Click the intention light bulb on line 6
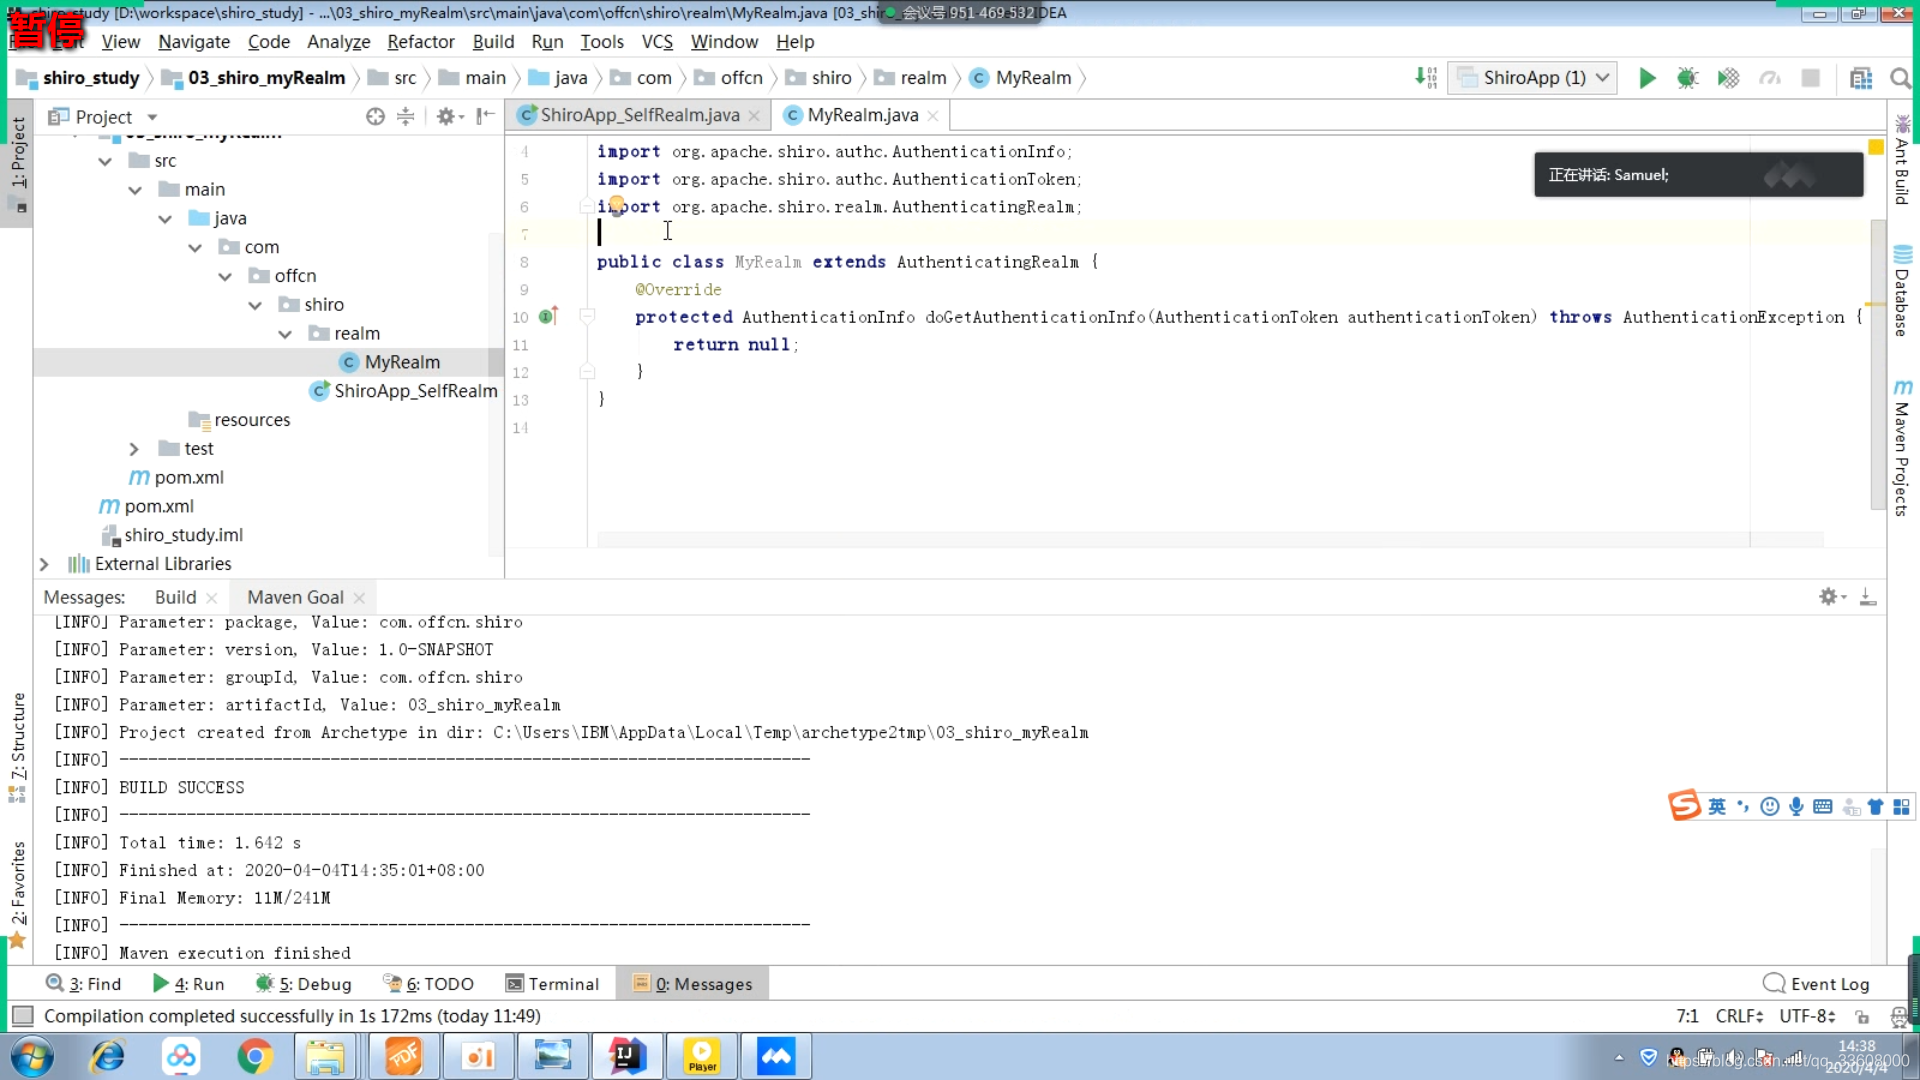Image resolution: width=1920 pixels, height=1080 pixels. (x=617, y=205)
